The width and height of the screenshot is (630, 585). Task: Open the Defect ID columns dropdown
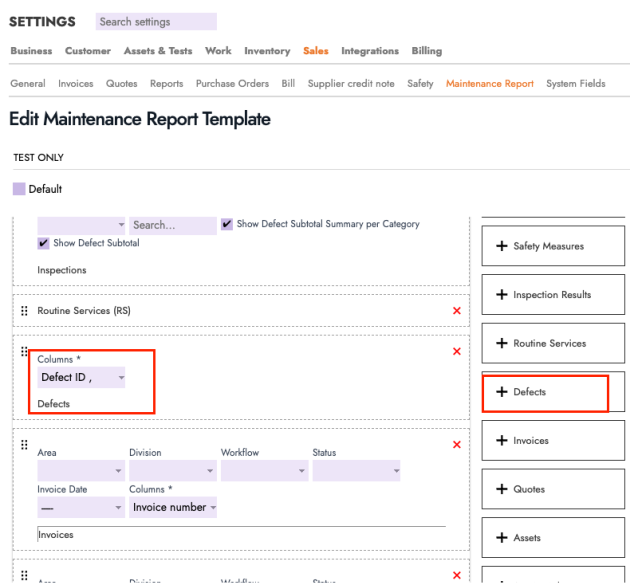coord(82,377)
